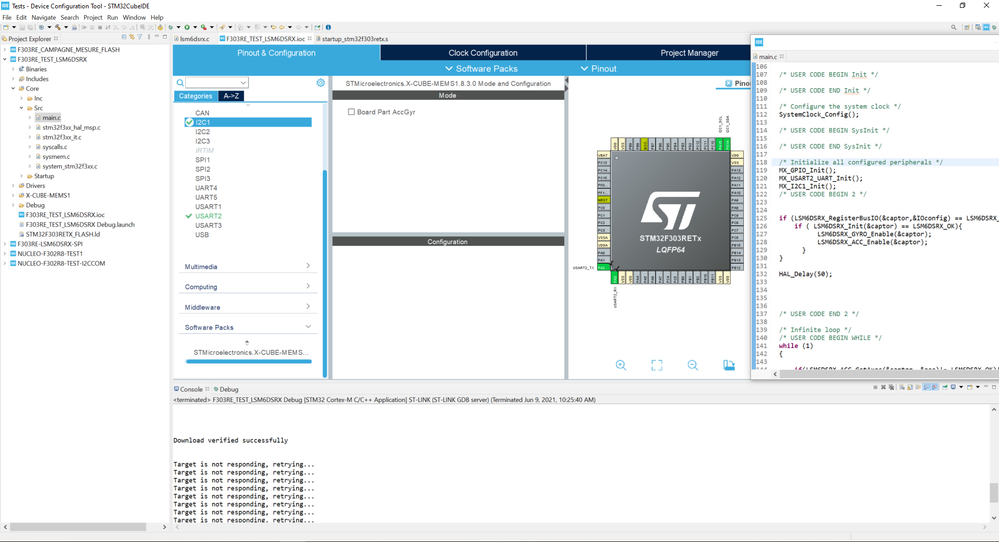Click Link with Editor icon in Project Explorer
The width and height of the screenshot is (999, 542).
tap(132, 38)
